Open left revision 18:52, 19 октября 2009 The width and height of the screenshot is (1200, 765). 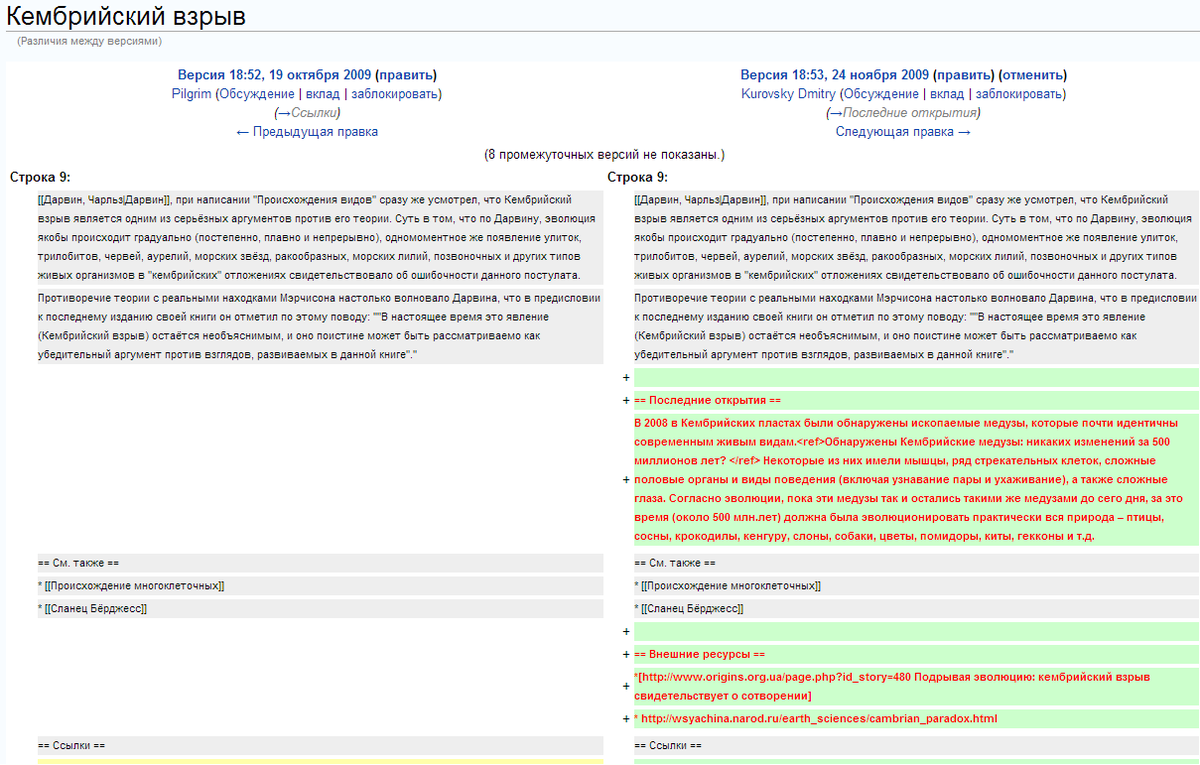click(x=274, y=75)
